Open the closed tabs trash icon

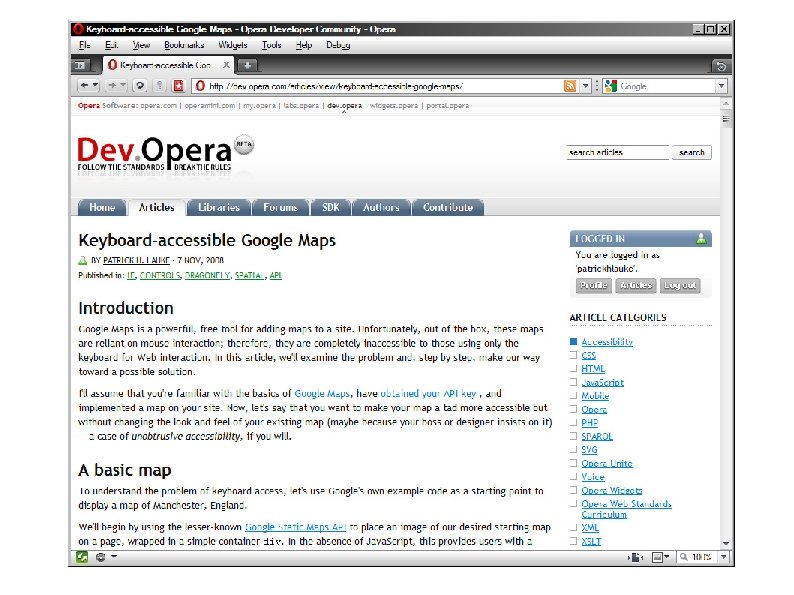tap(721, 65)
